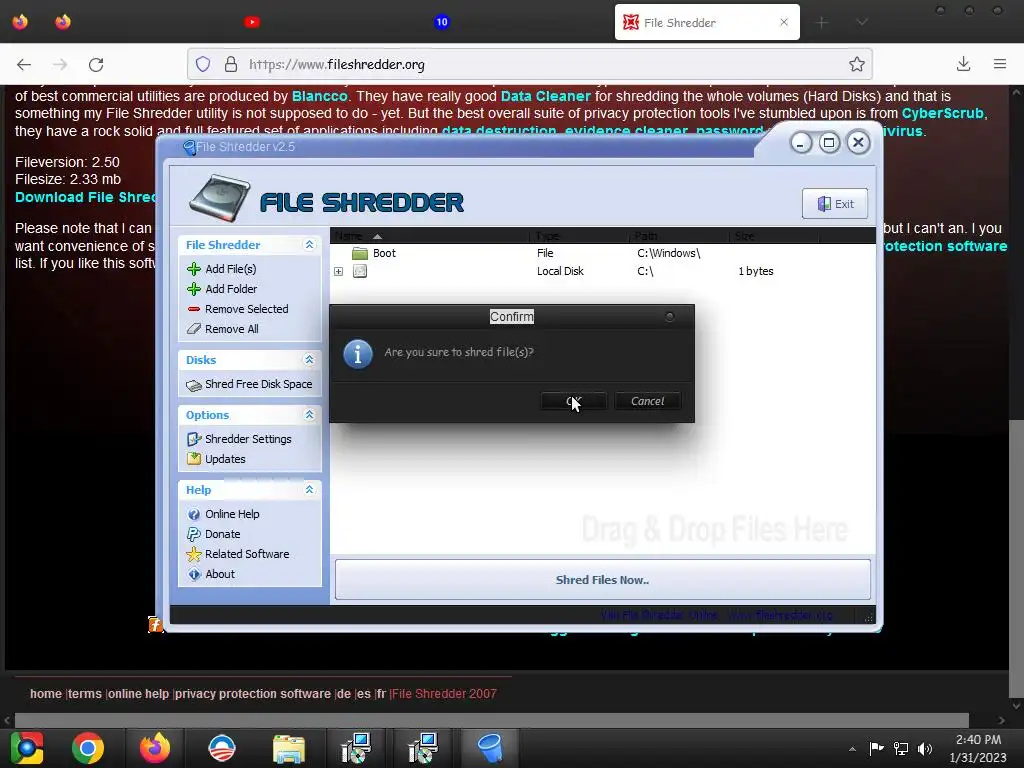1024x768 pixels.
Task: Click the Shred Free Disk Space icon
Action: (x=194, y=385)
